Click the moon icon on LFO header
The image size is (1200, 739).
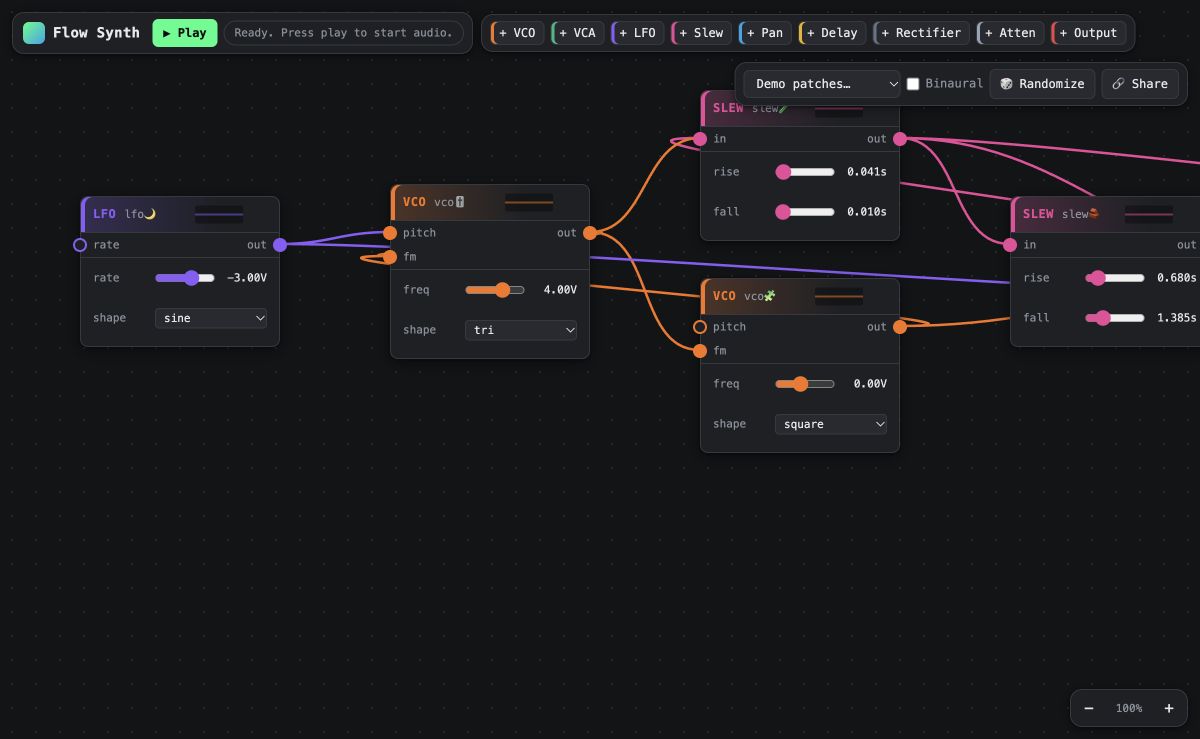[150, 214]
